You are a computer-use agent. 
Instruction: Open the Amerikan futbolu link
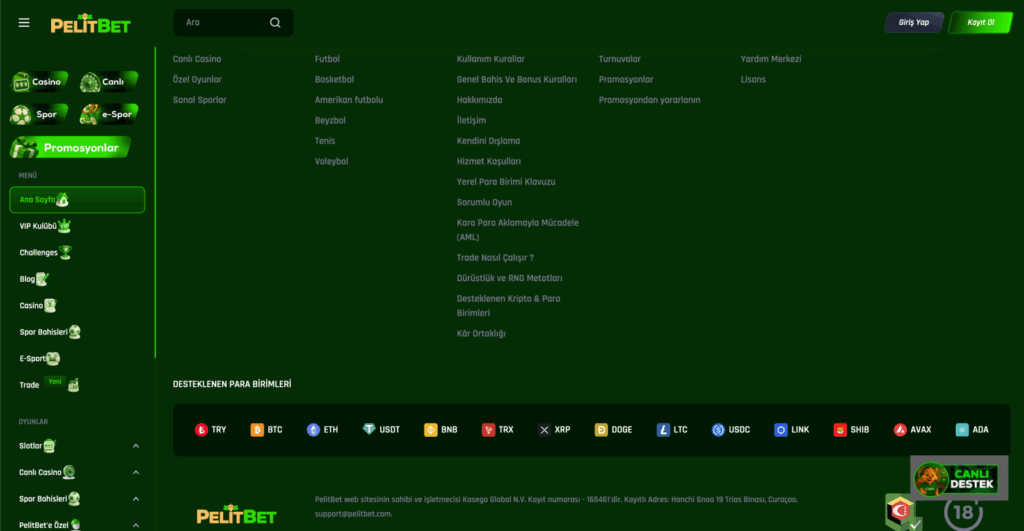pyautogui.click(x=349, y=100)
